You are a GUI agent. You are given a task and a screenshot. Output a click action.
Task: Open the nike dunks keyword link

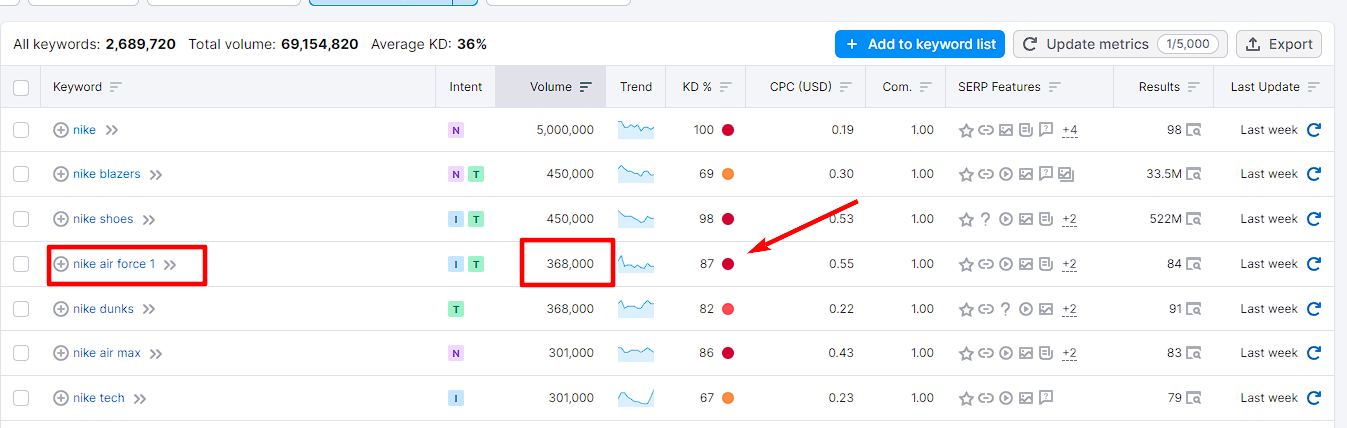click(103, 309)
